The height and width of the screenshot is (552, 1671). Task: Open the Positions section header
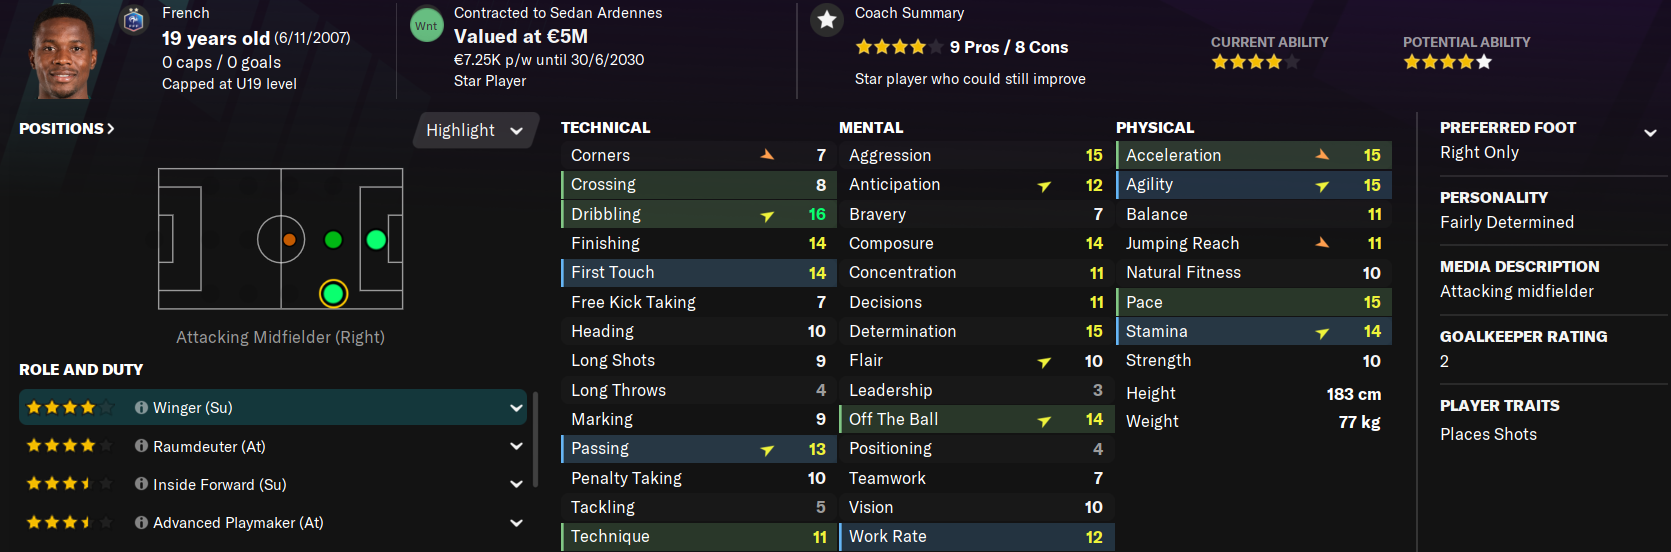[67, 129]
